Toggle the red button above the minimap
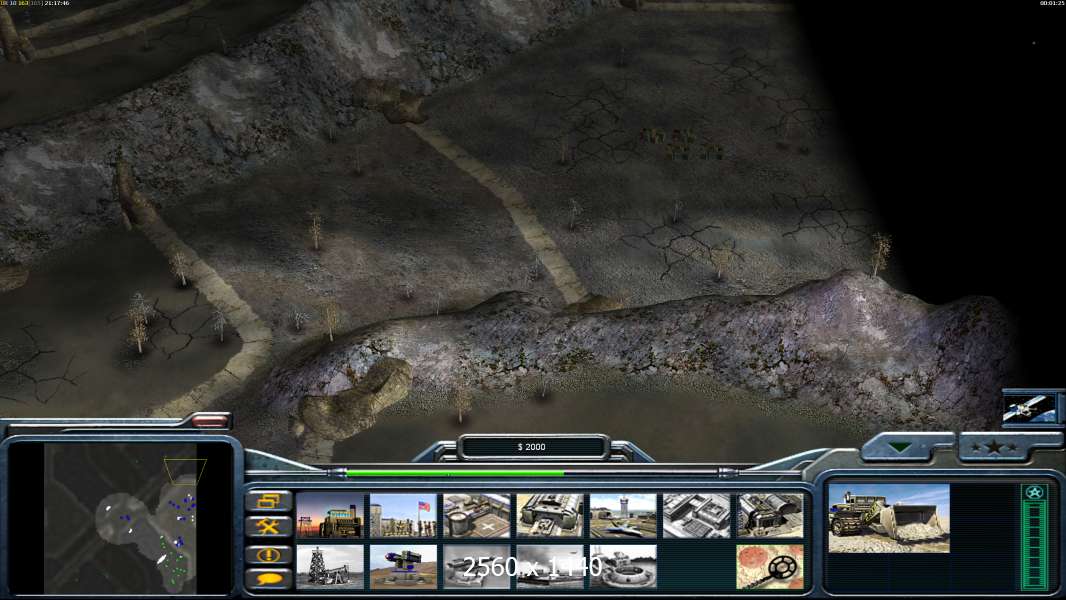Viewport: 1066px width, 600px height. click(209, 421)
